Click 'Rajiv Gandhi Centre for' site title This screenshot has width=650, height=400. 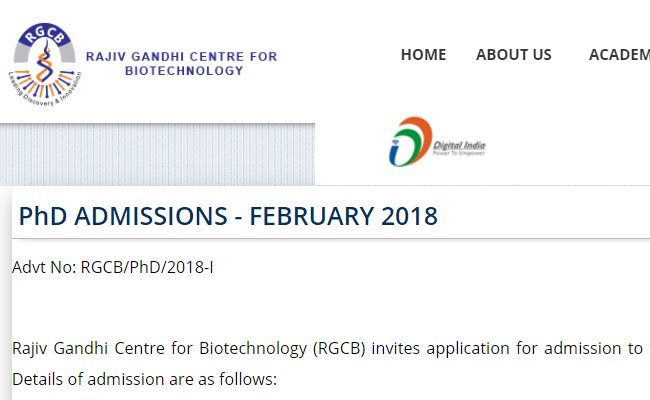pos(181,57)
